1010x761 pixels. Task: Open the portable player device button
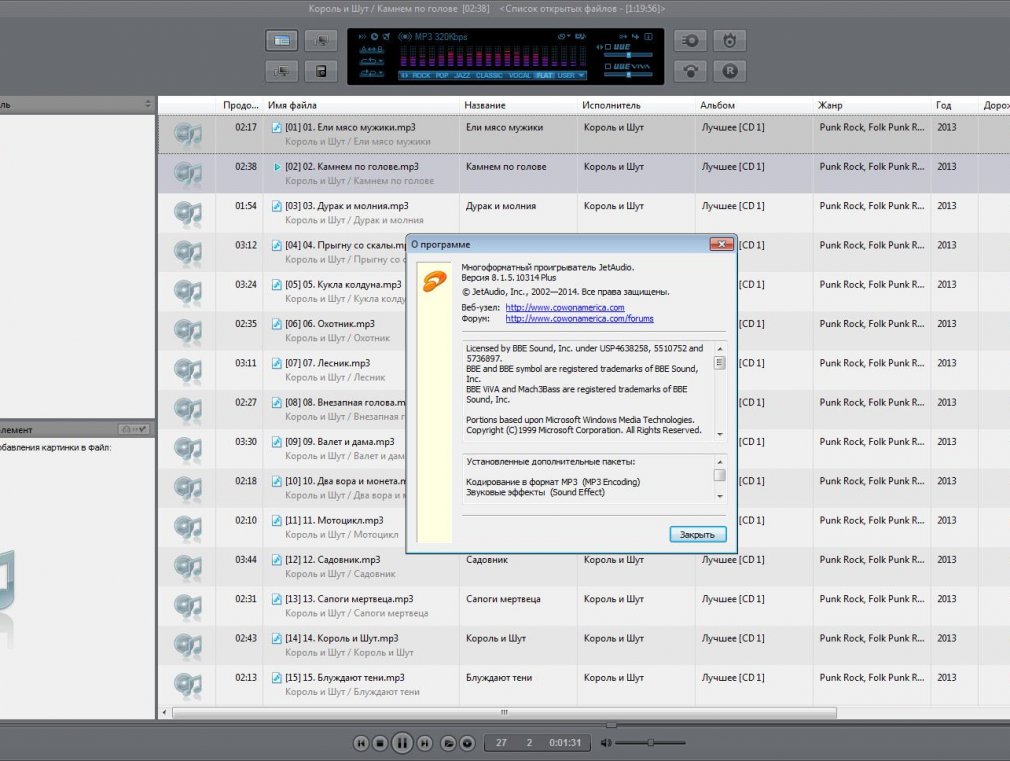point(321,71)
